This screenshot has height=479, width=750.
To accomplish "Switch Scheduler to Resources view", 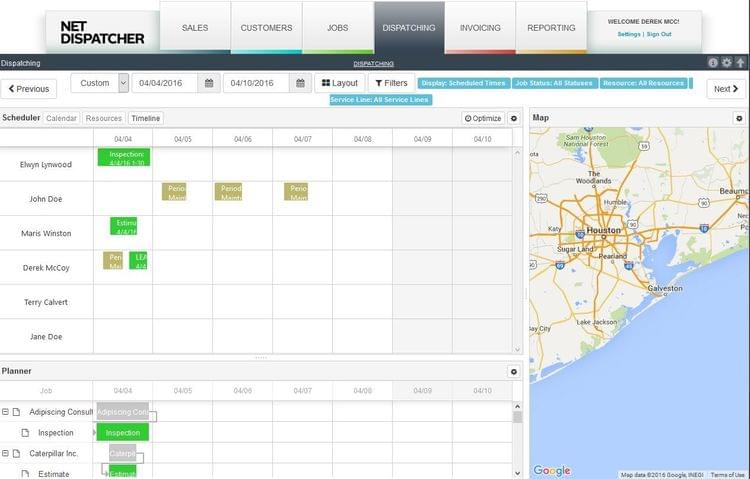I will (104, 118).
